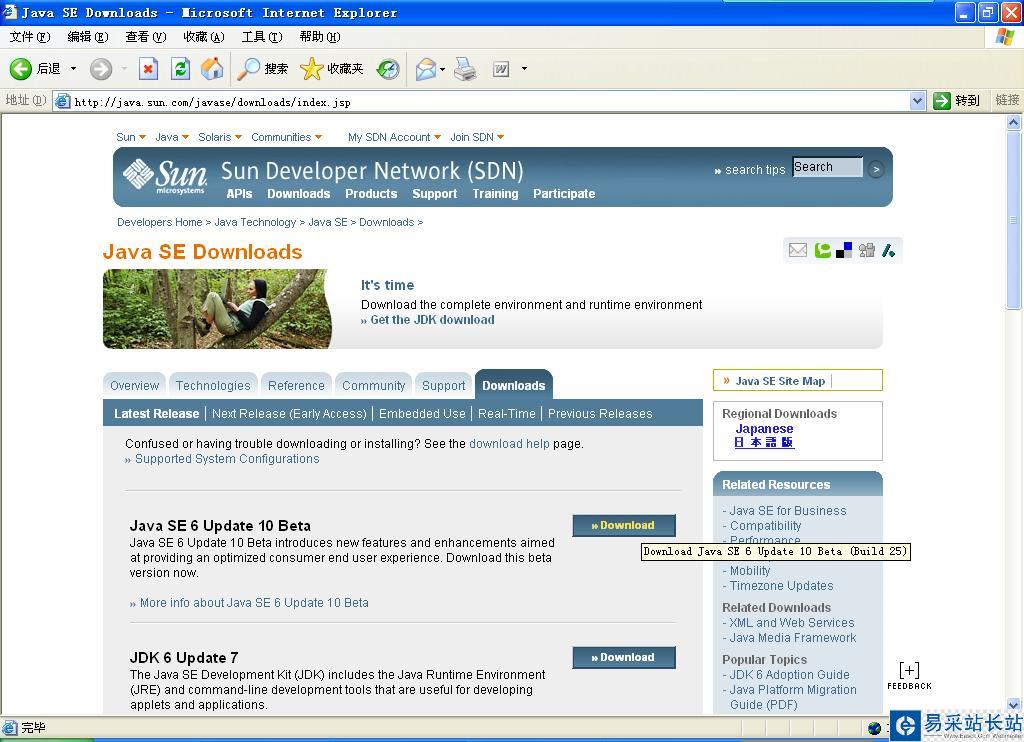Open the Japanese regional downloads link
This screenshot has width=1024, height=742.
764,428
